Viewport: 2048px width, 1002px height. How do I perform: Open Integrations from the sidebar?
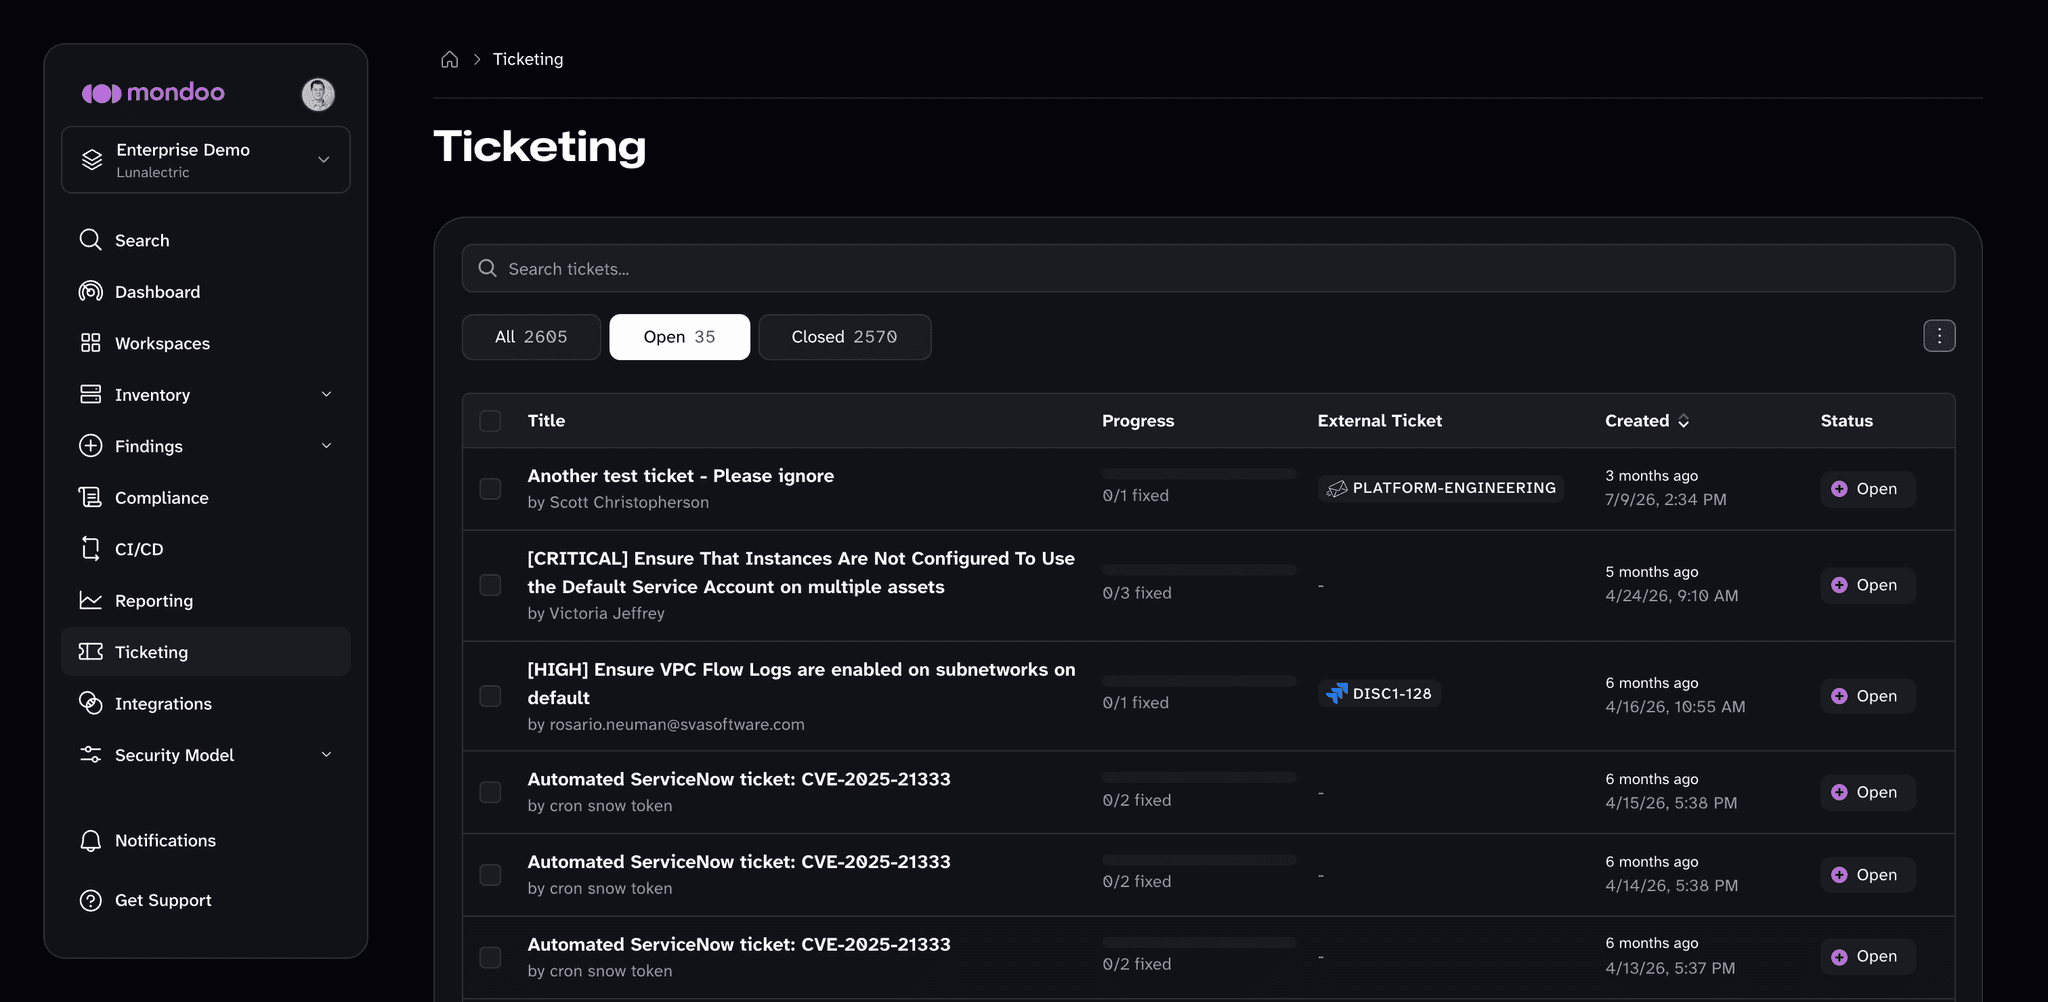click(206, 703)
